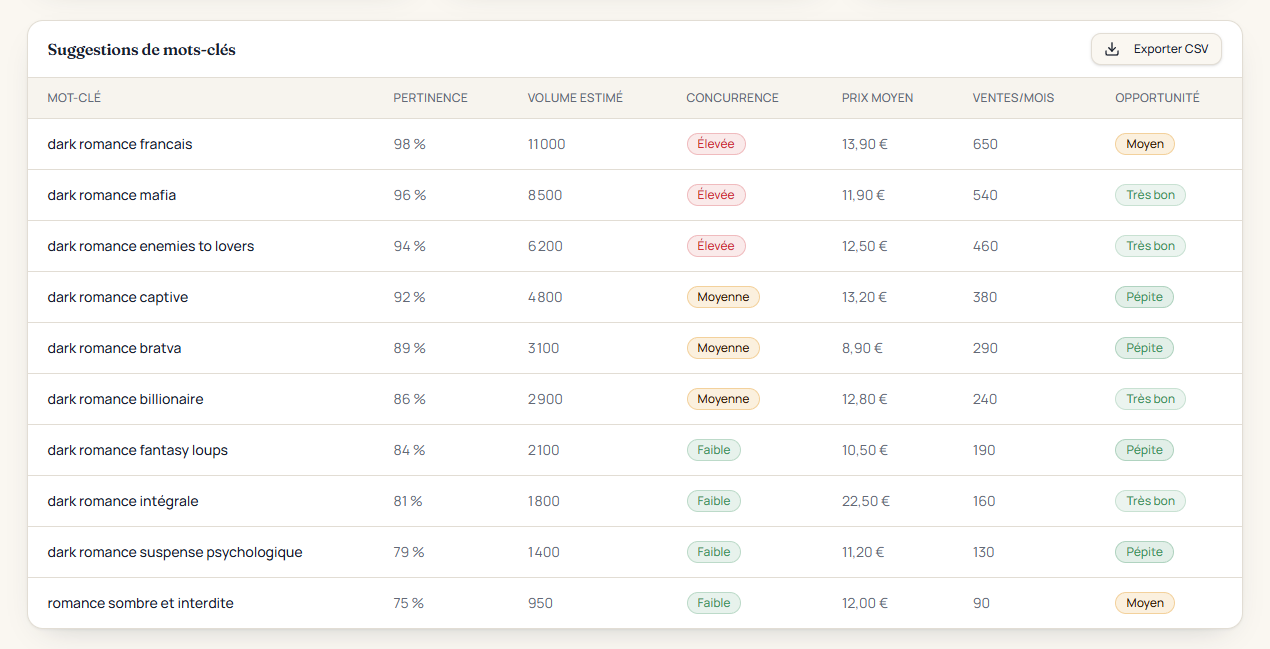Screen dimensions: 1270x649
Task: Click the PERTINENCE column header
Action: [x=430, y=98]
